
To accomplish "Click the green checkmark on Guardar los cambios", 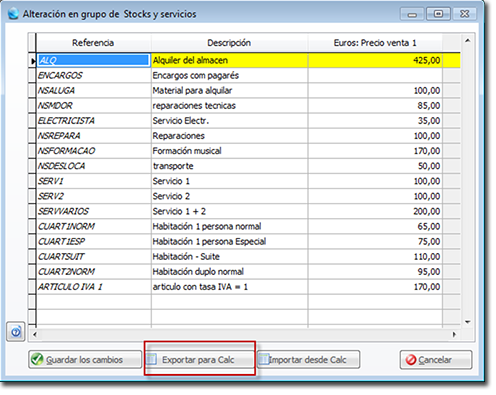I will (x=37, y=359).
